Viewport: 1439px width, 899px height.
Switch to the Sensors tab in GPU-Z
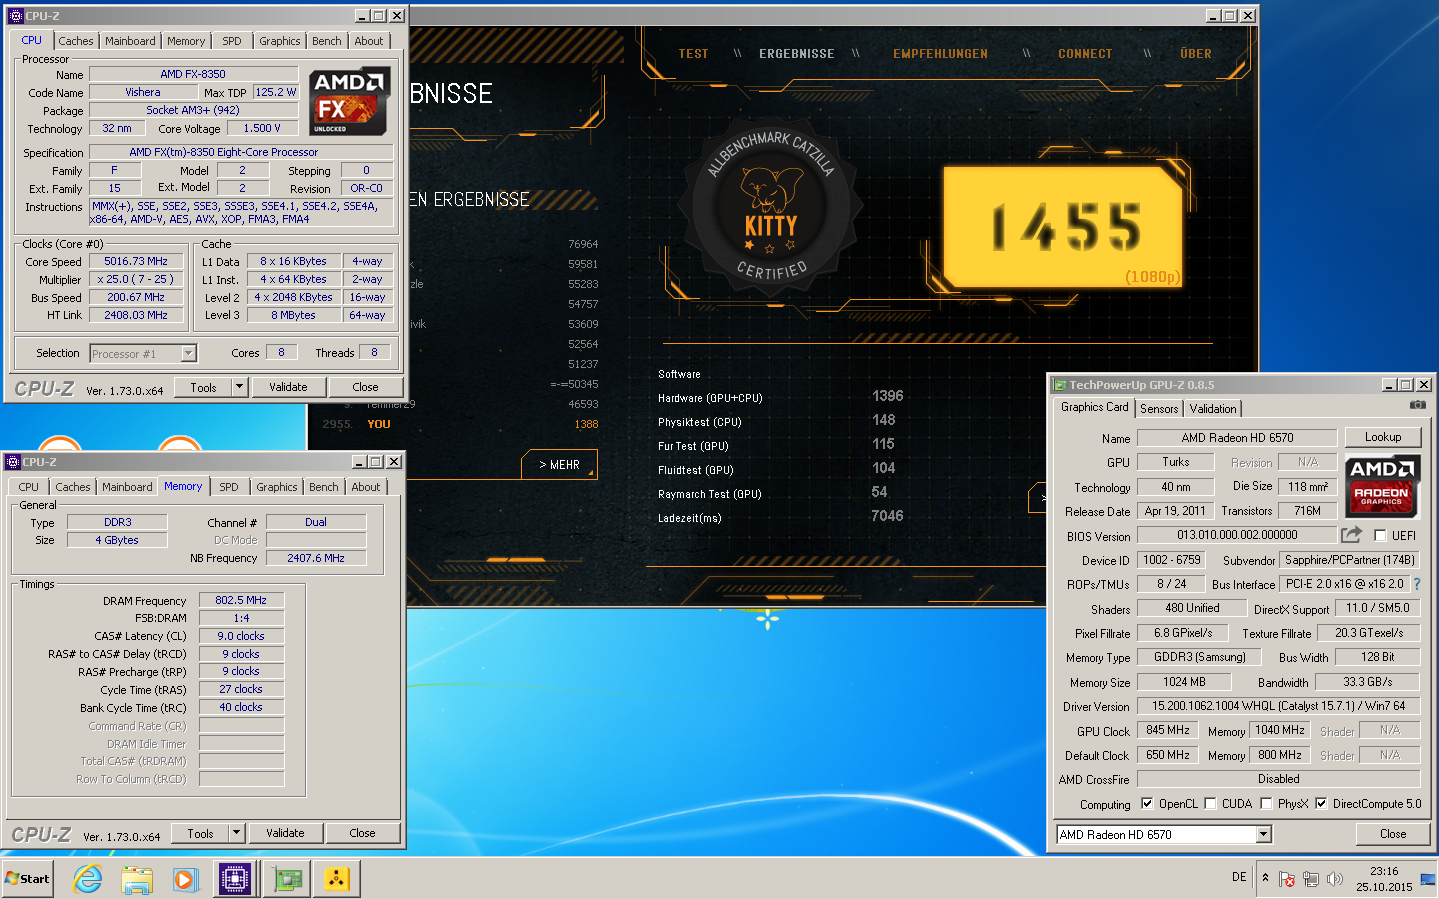tap(1159, 409)
